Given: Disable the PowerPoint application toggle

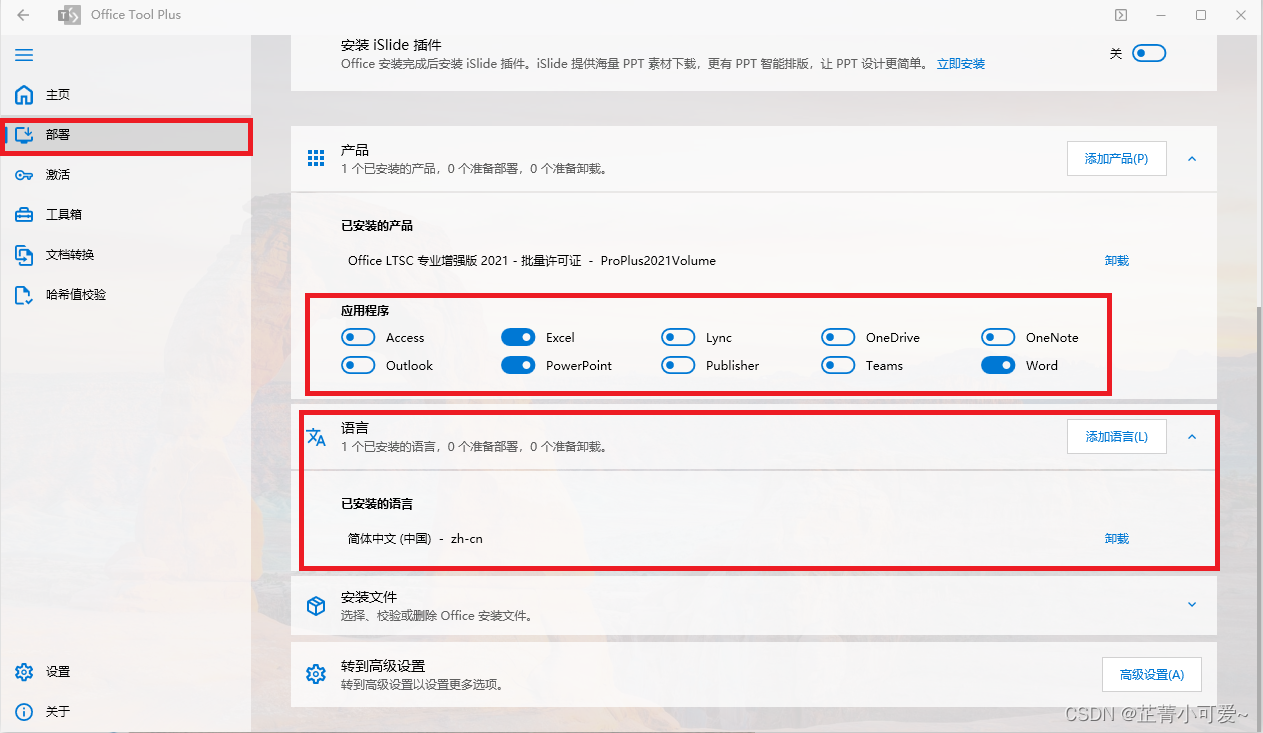Looking at the screenshot, I should tap(518, 366).
